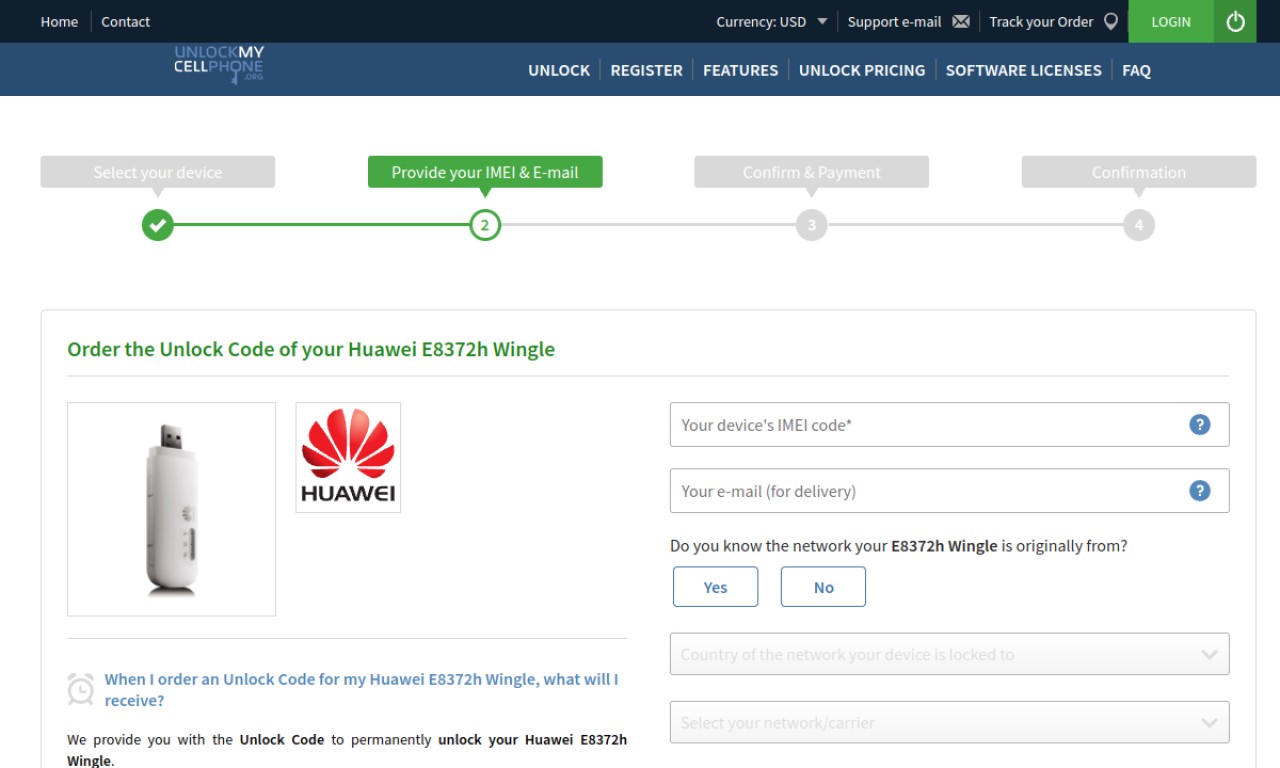Click the Huawei brand logo image

click(348, 457)
